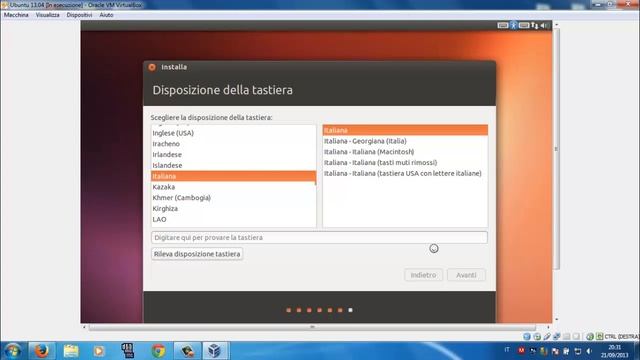Image resolution: width=640 pixels, height=360 pixels.
Task: Select Italiana - Italiana (Macintosh) variant
Action: click(x=405, y=152)
